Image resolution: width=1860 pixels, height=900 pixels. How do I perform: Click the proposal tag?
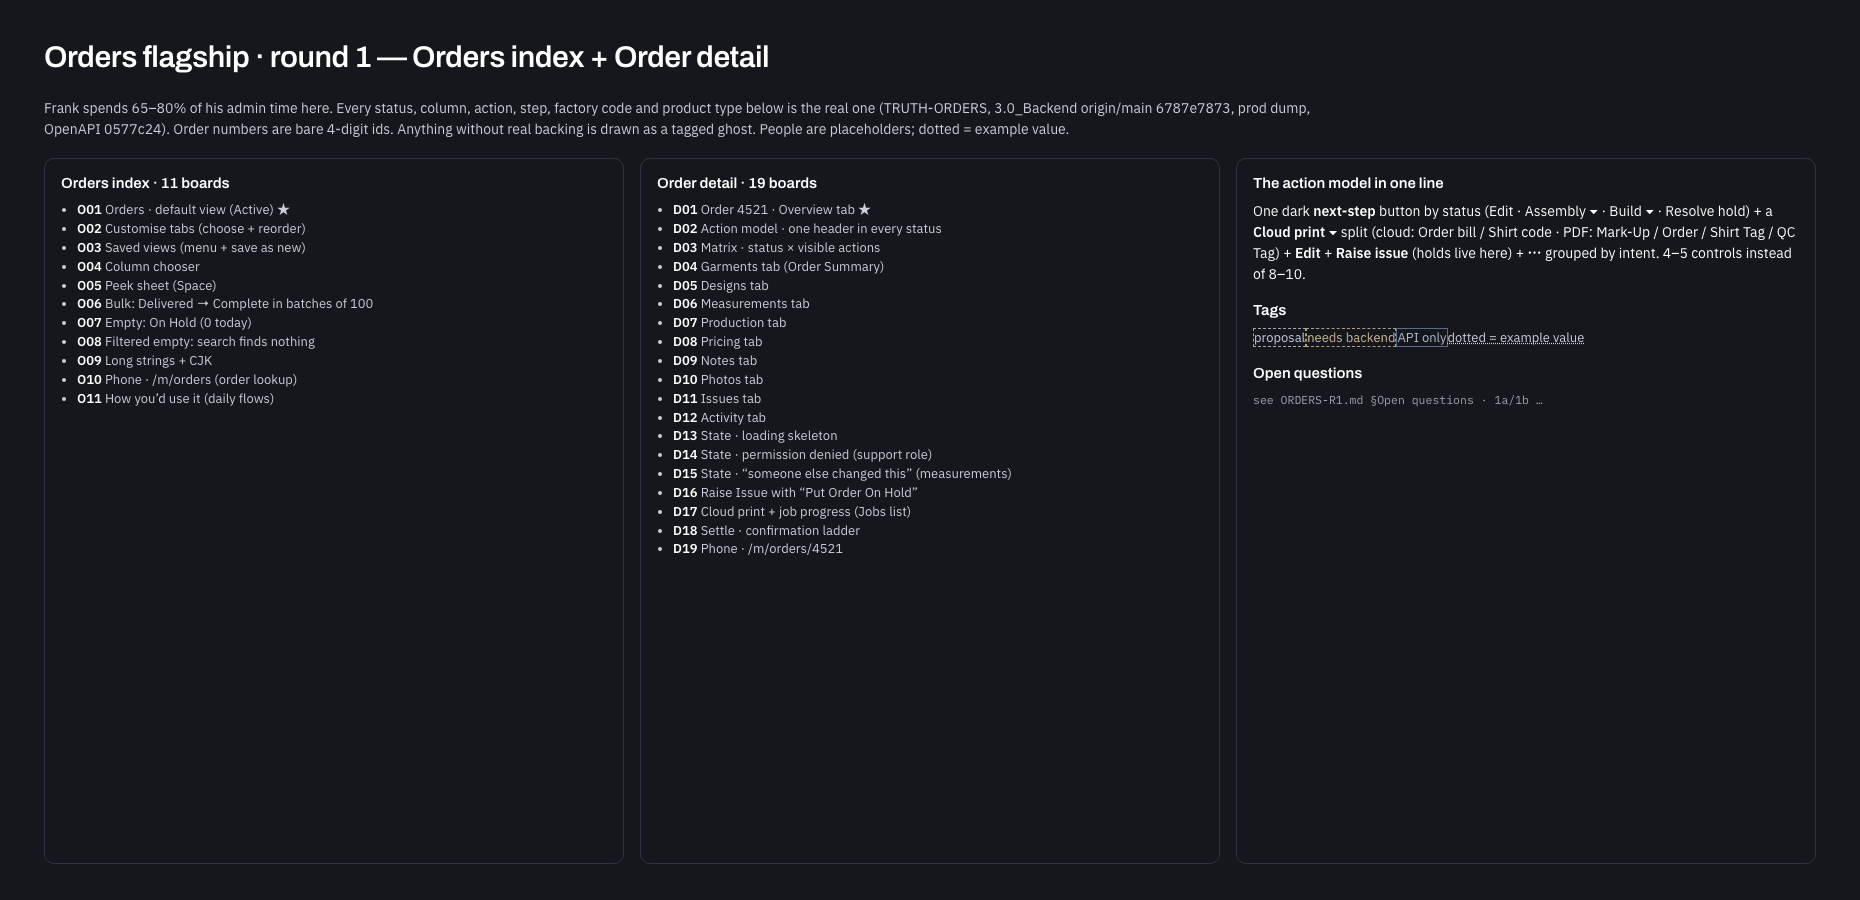[1279, 338]
